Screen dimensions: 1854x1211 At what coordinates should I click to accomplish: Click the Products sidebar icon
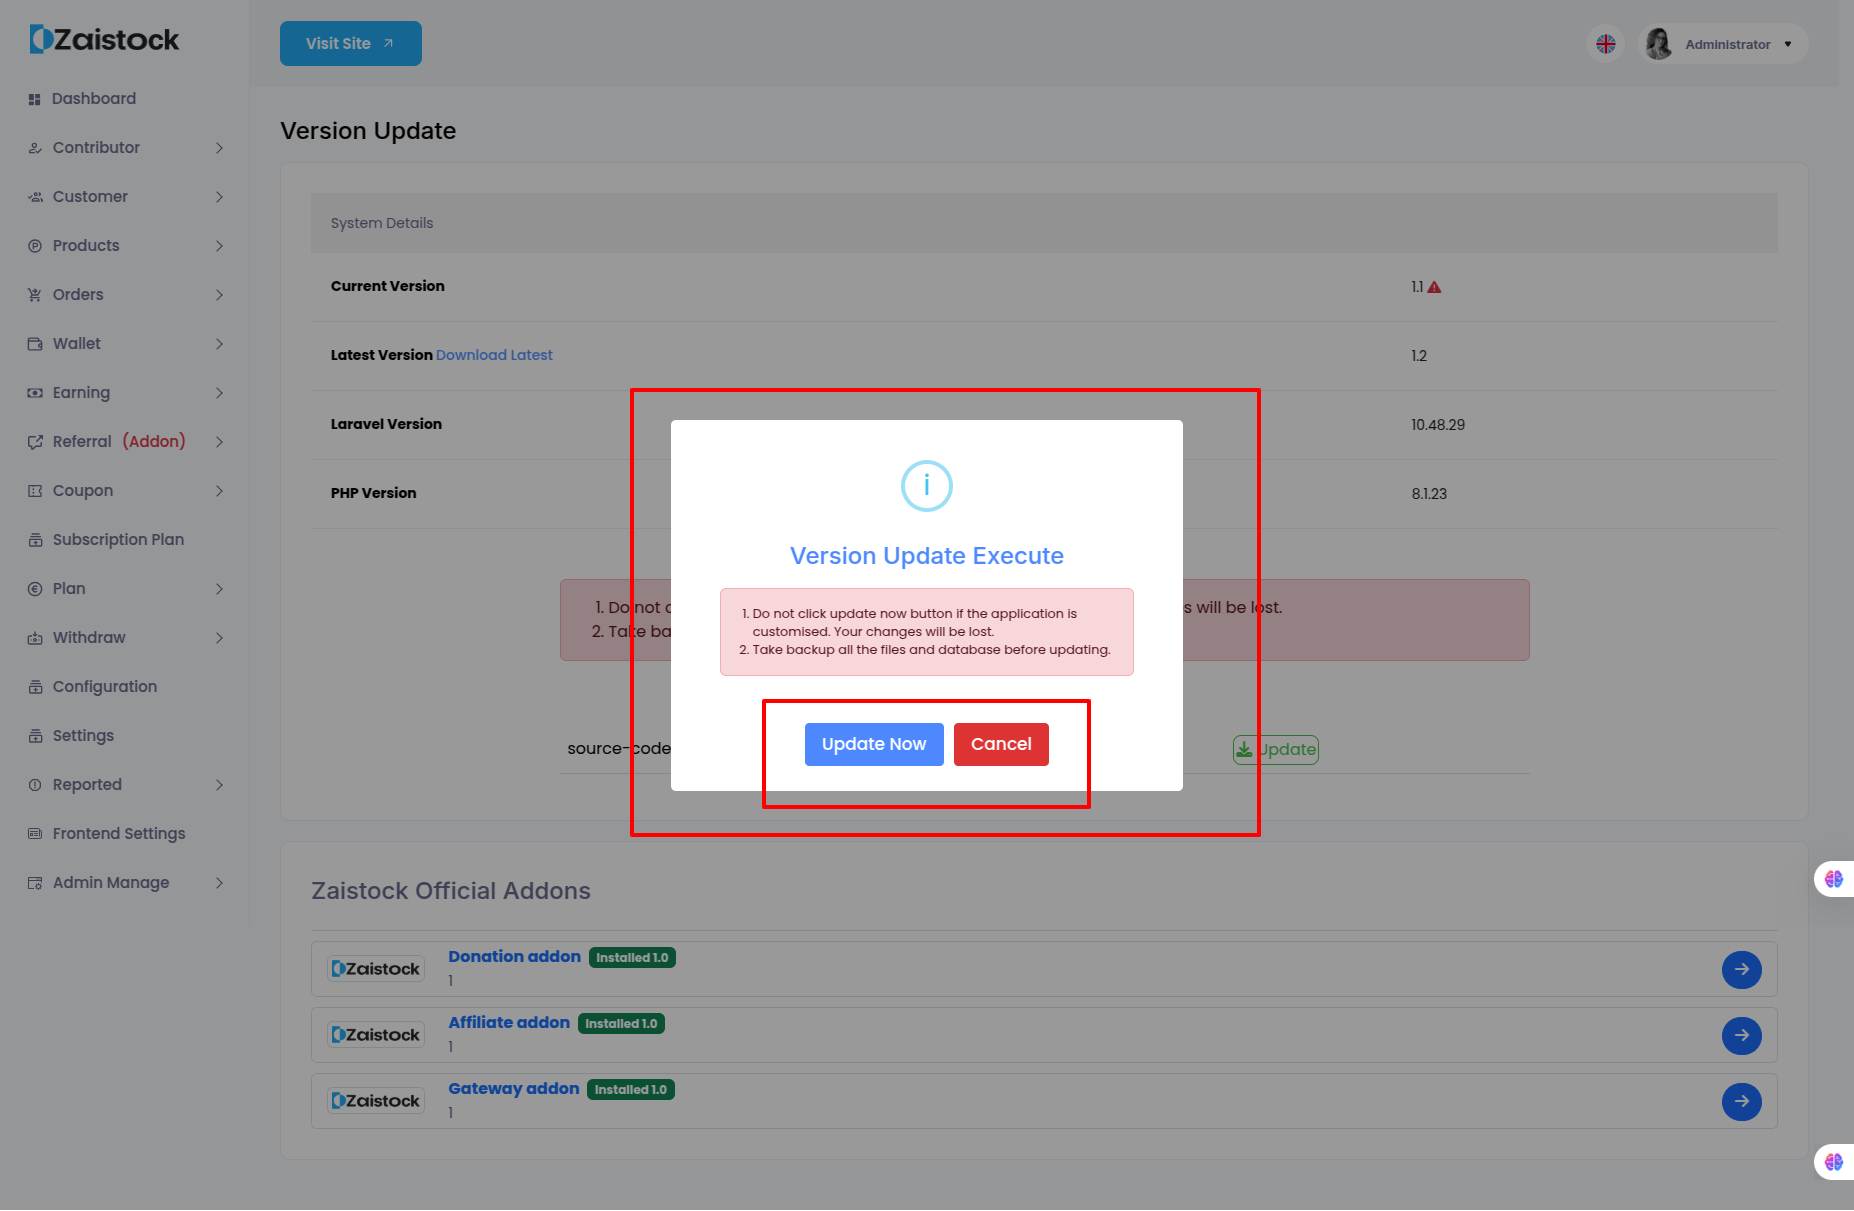point(34,246)
